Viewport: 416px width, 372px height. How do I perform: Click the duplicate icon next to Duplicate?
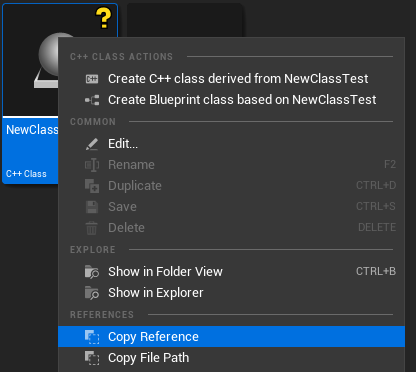pos(92,186)
